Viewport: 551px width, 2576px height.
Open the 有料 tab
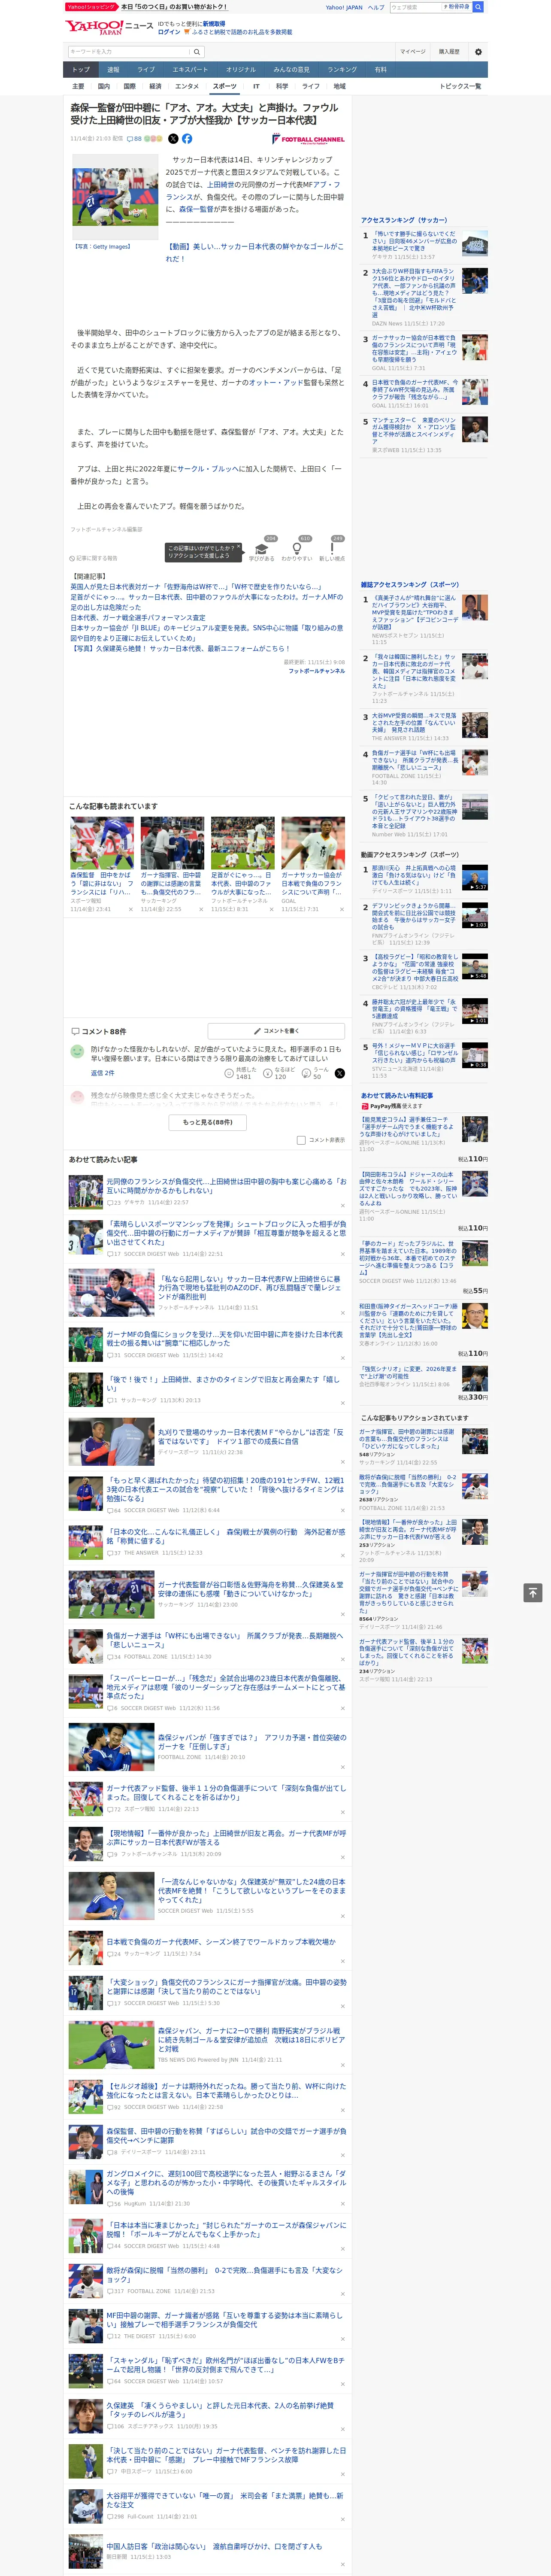tap(381, 70)
